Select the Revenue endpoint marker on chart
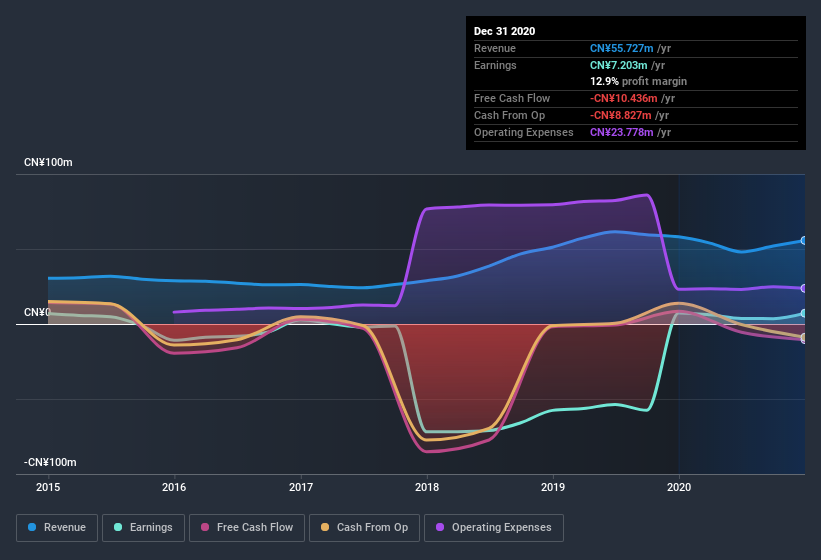Image resolution: width=821 pixels, height=560 pixels. click(804, 241)
